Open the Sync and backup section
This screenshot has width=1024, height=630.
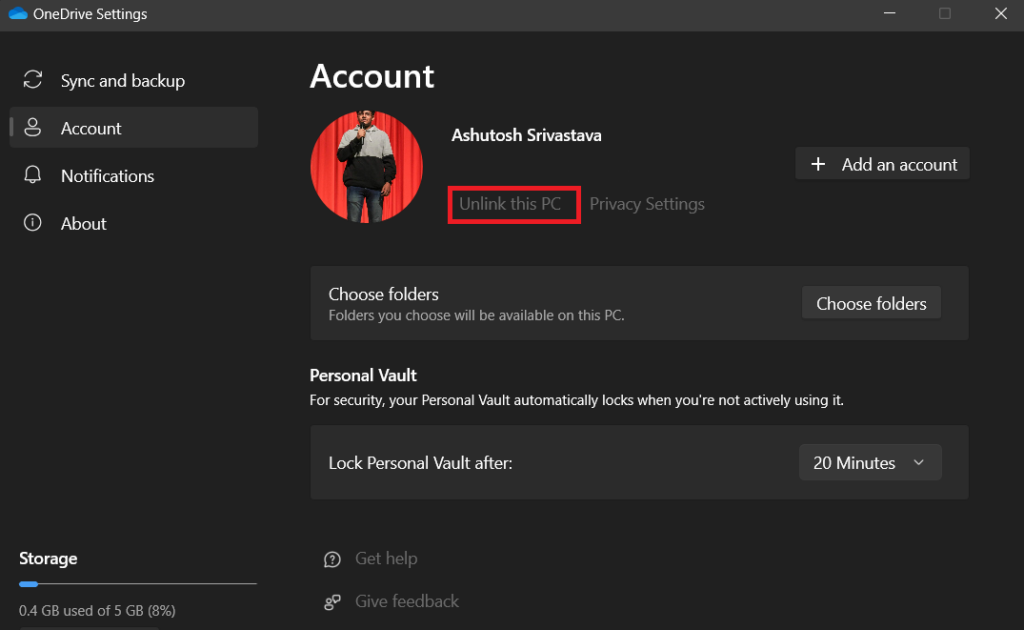[122, 81]
